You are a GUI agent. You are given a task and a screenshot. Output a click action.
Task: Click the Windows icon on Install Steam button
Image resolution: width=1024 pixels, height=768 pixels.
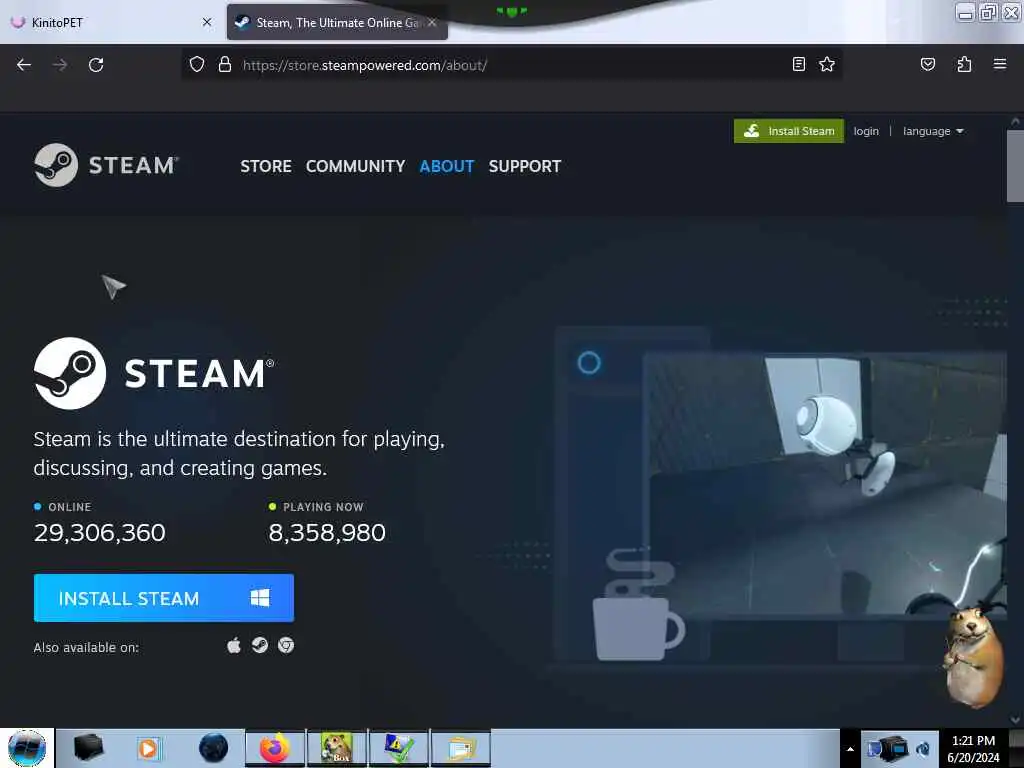(x=260, y=598)
